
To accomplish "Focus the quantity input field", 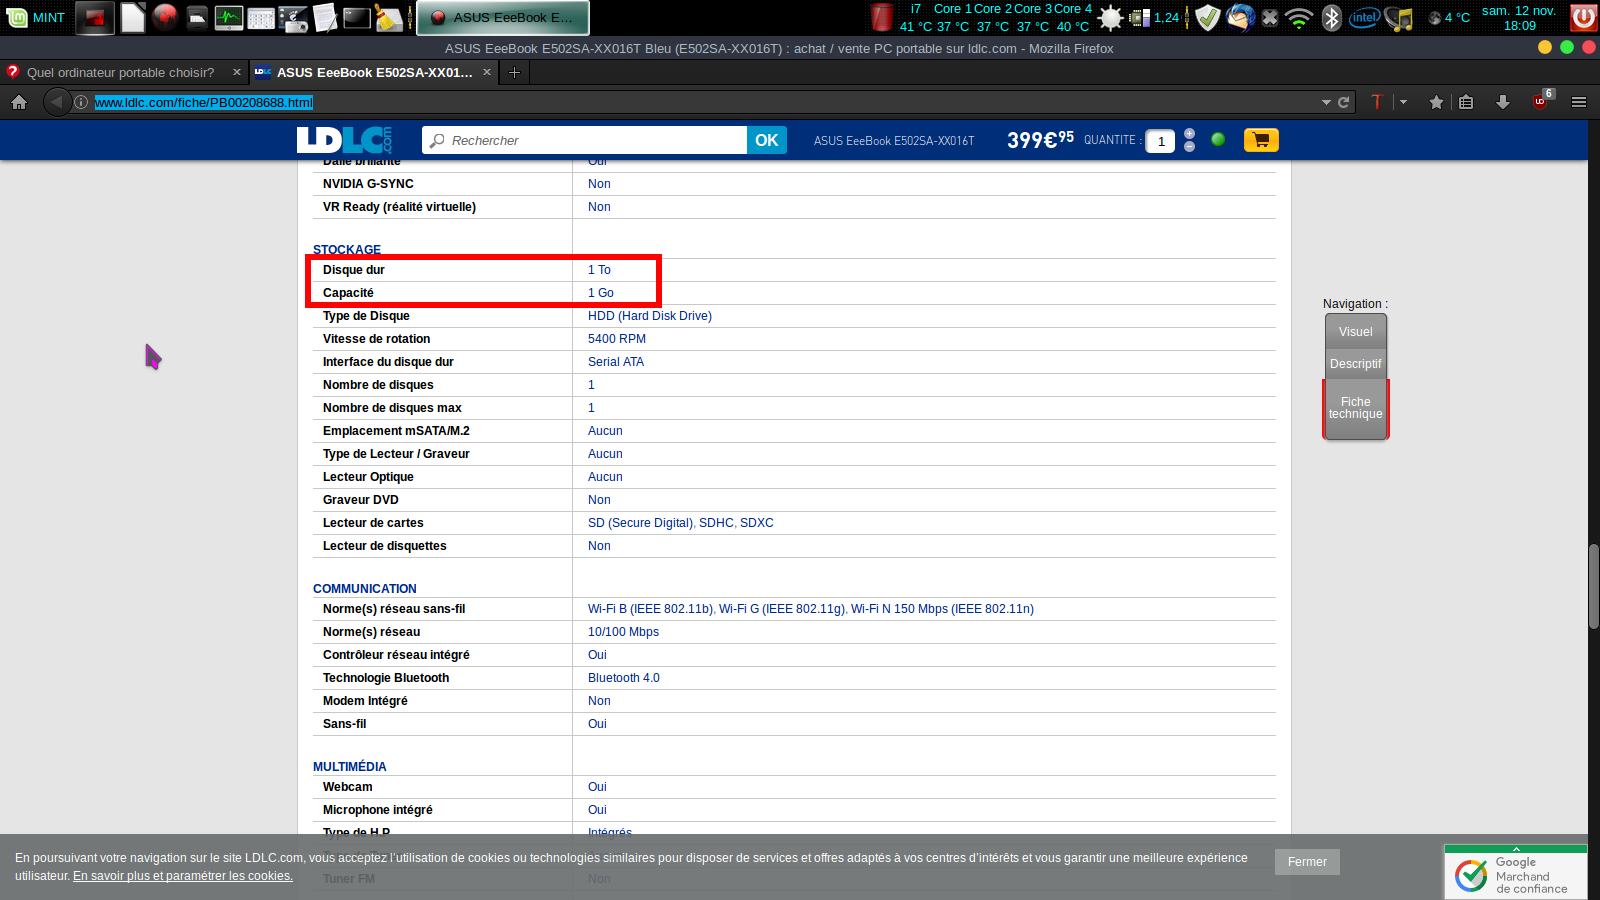I will 1160,141.
